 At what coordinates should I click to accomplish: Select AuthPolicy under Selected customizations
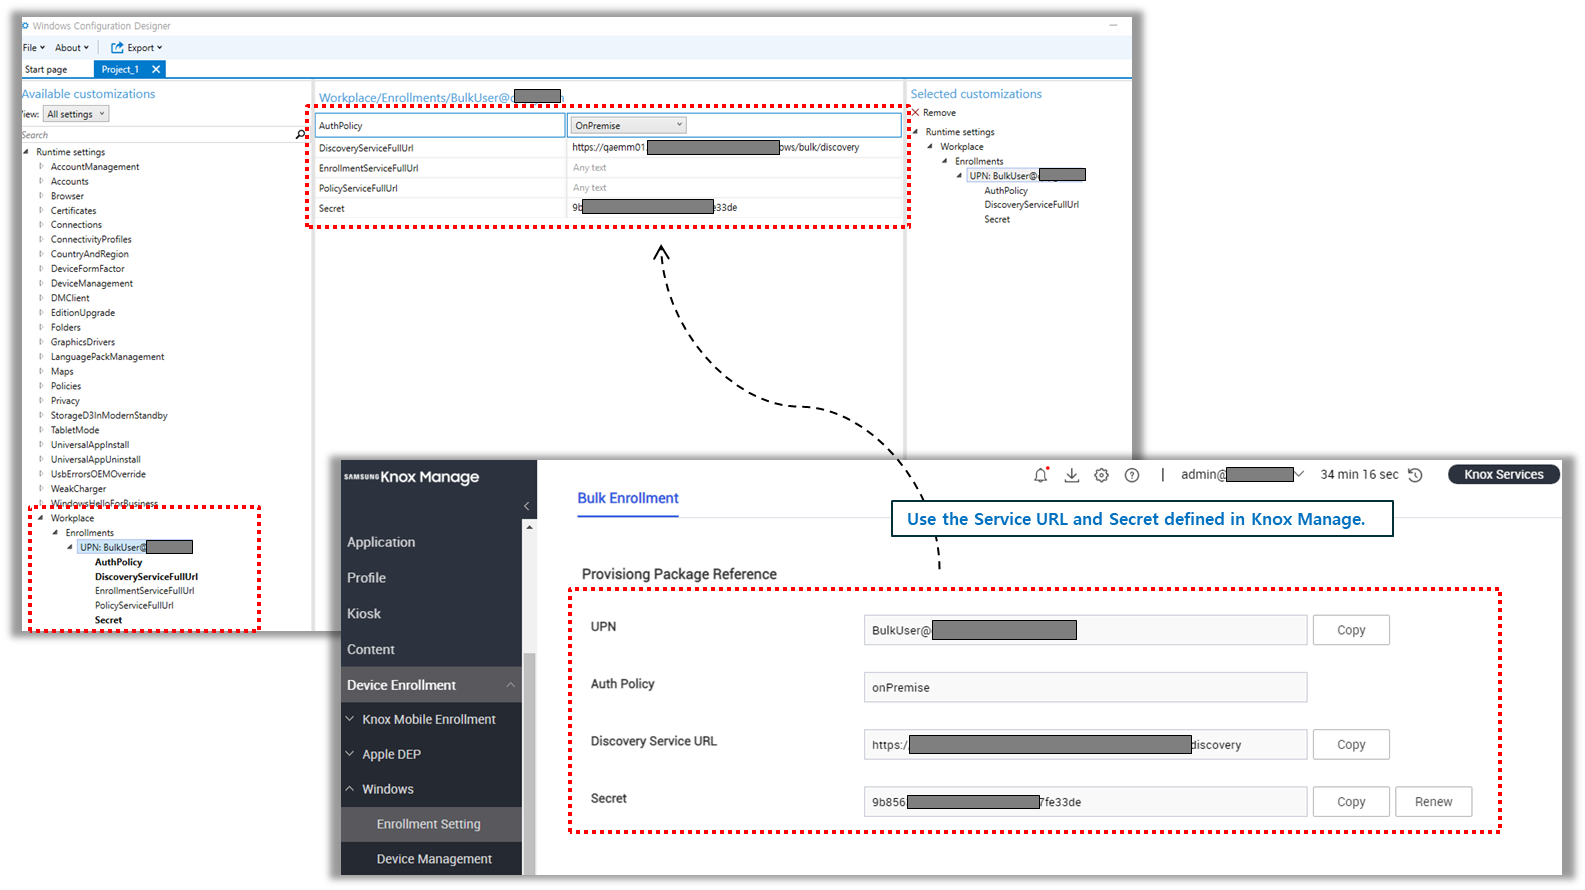pyautogui.click(x=1006, y=190)
